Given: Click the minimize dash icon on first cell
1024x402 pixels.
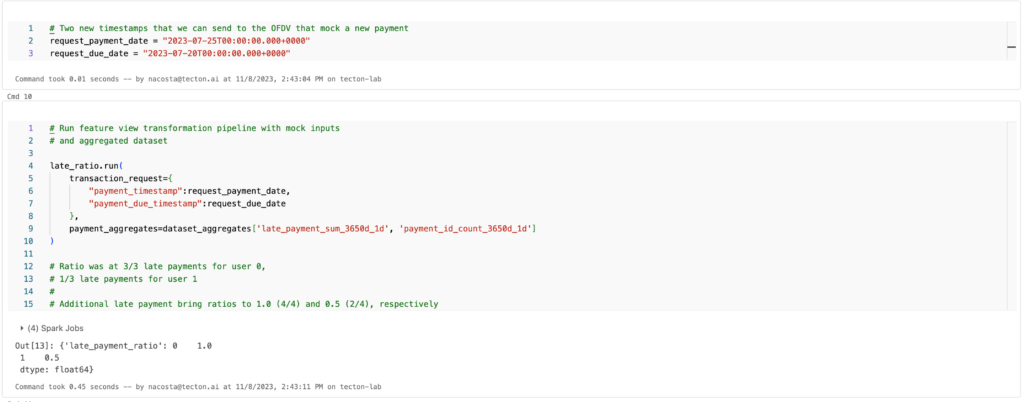Looking at the screenshot, I should (x=1012, y=47).
